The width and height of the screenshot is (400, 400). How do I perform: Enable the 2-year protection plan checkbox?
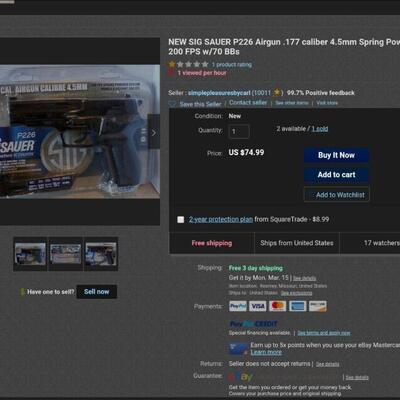click(181, 219)
